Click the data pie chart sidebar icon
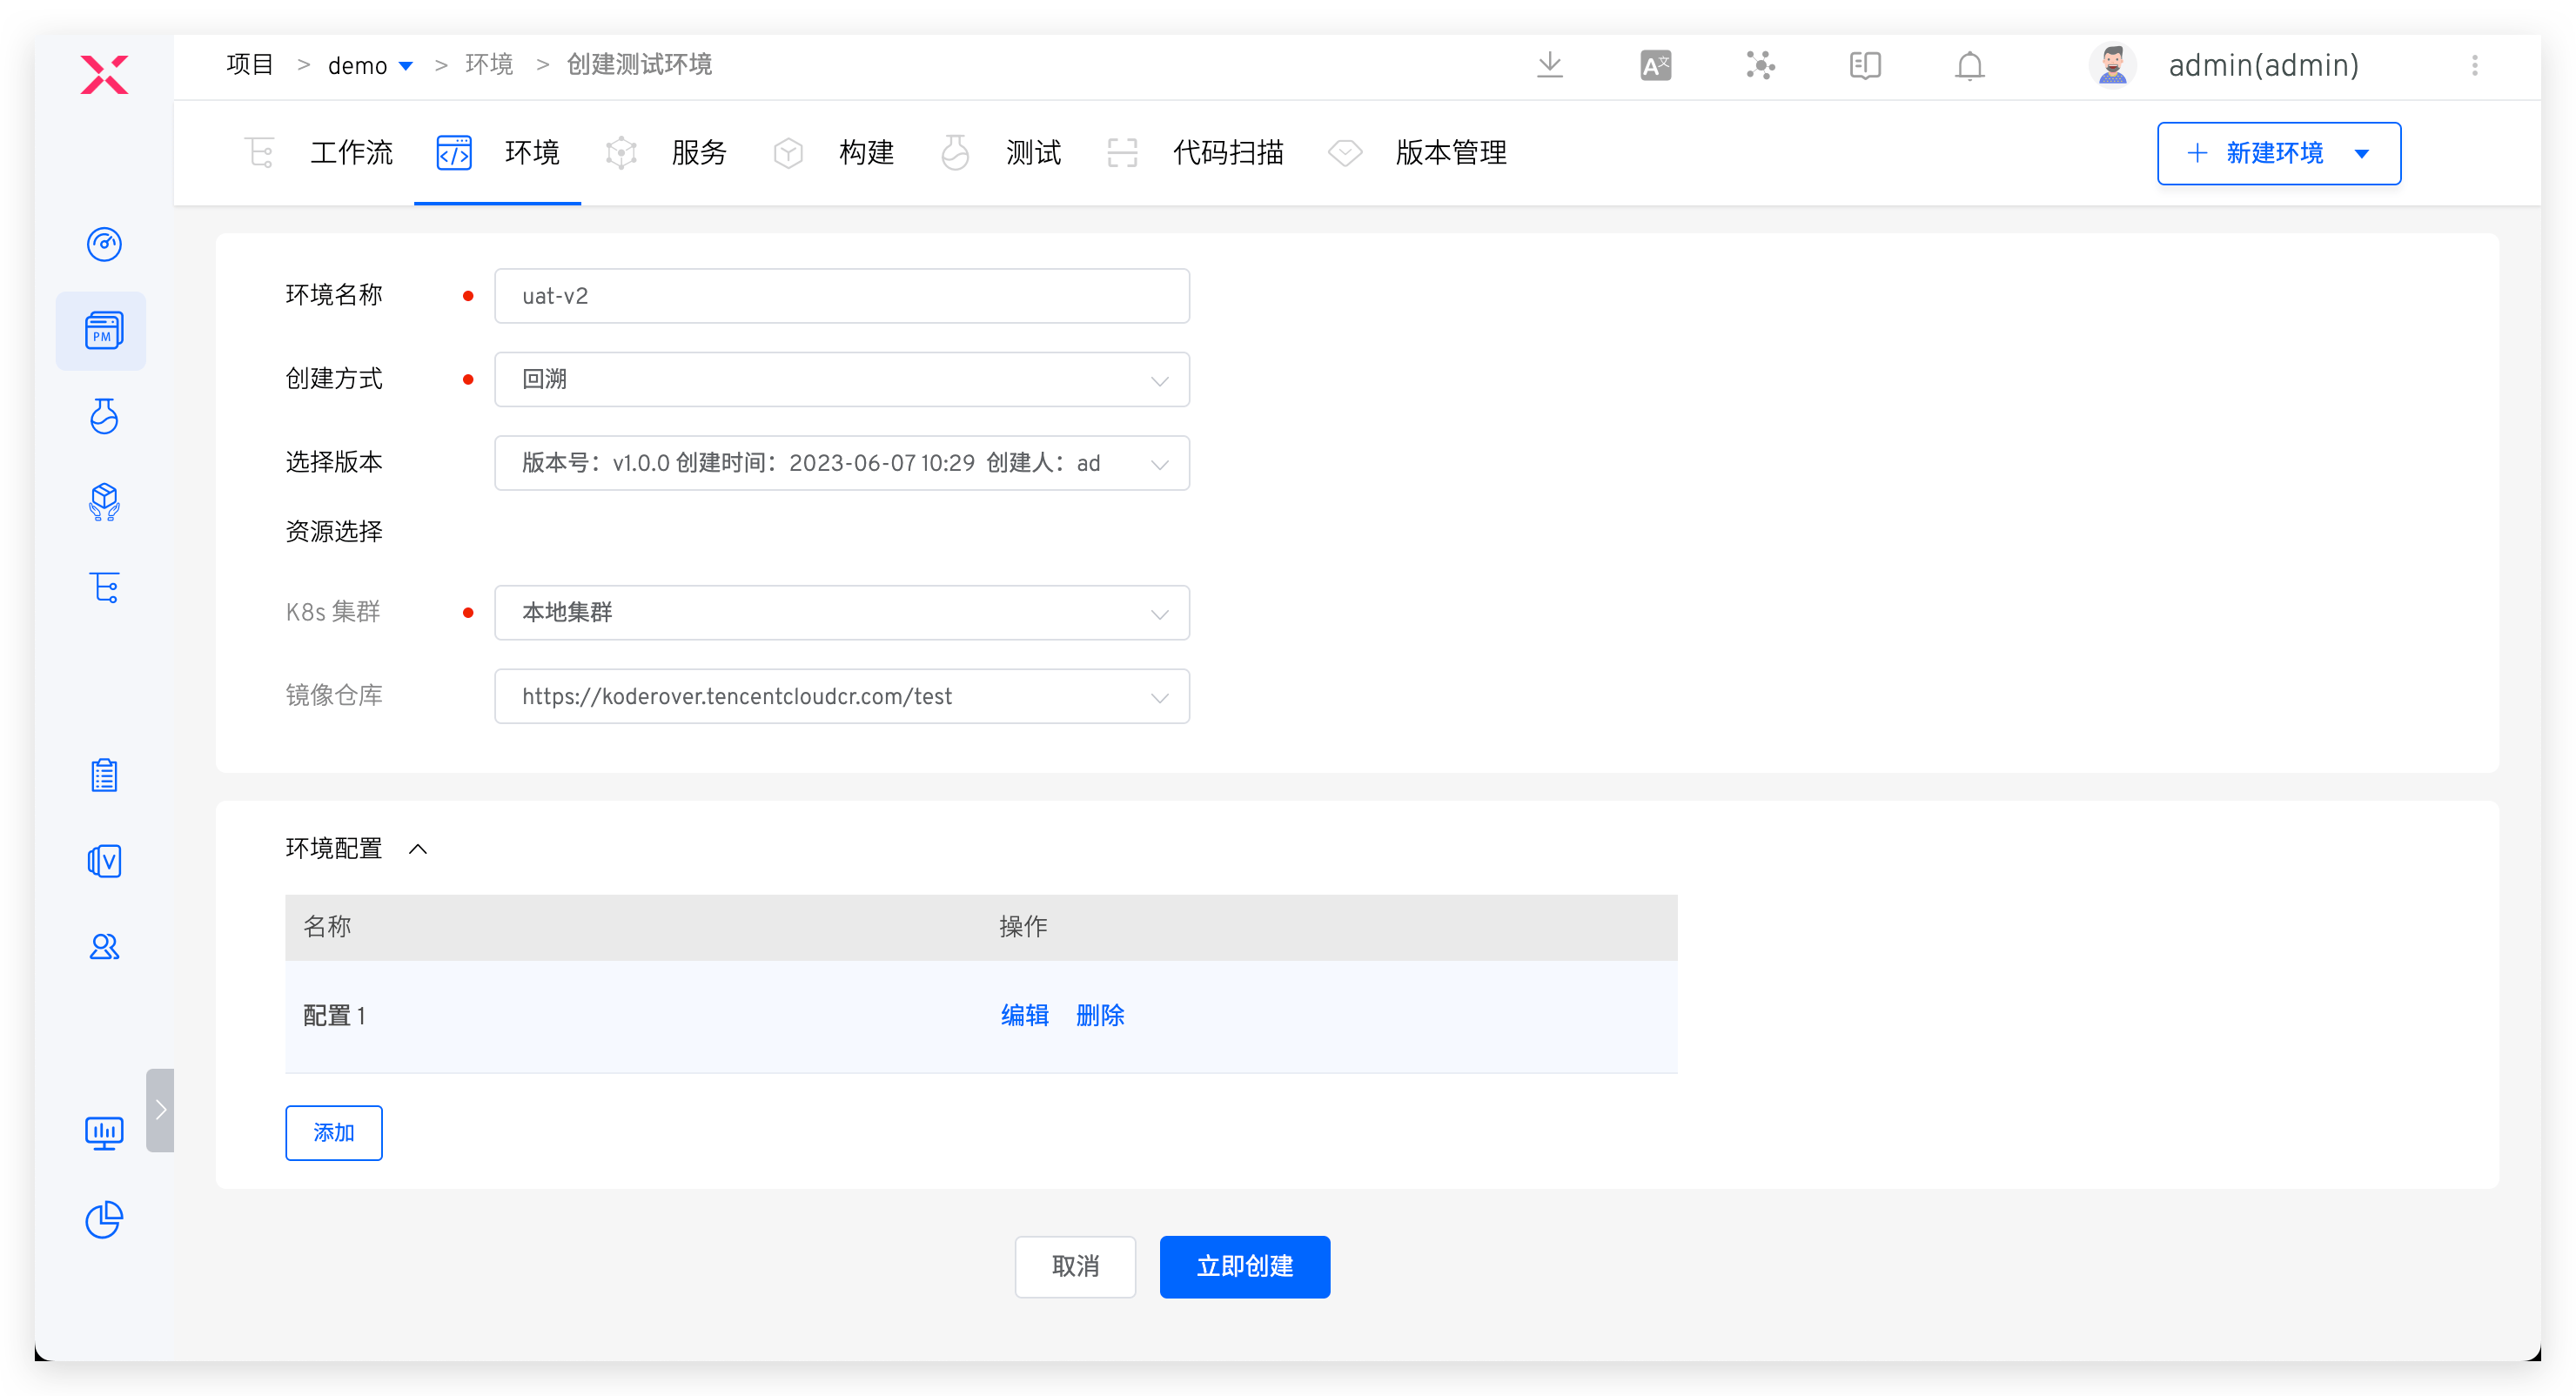Viewport: 2576px width, 1396px height. pyautogui.click(x=104, y=1219)
